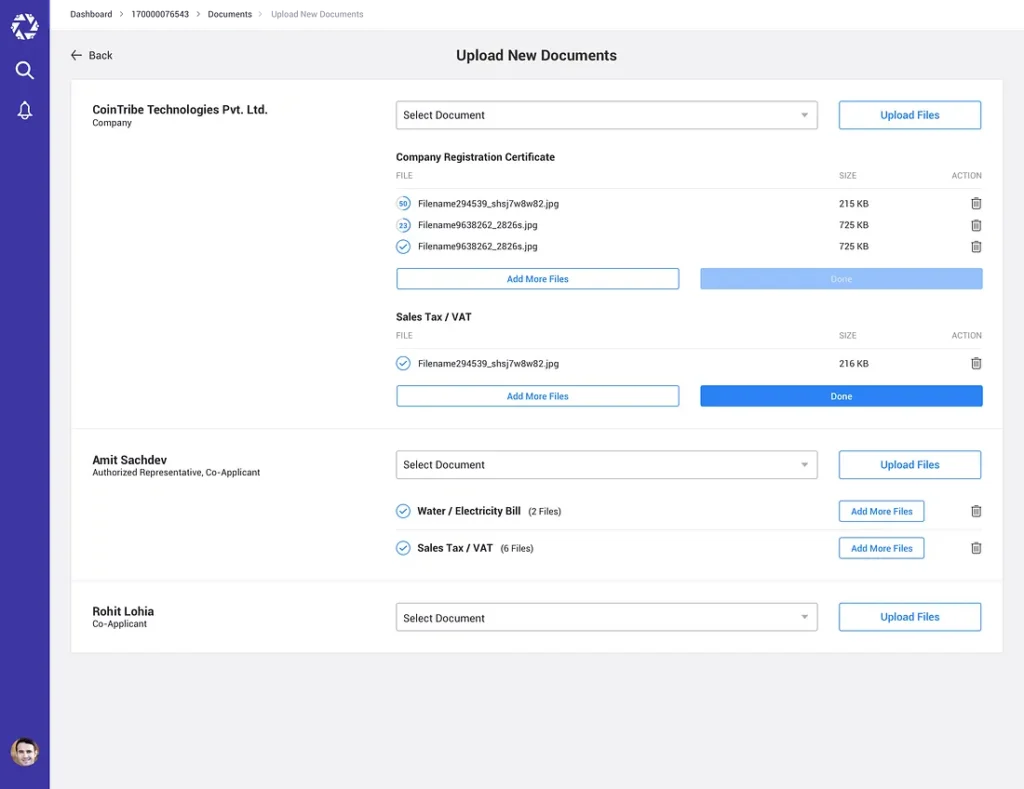Click checkmark beside Water / Electricity Bill
This screenshot has width=1024, height=789.
[403, 511]
